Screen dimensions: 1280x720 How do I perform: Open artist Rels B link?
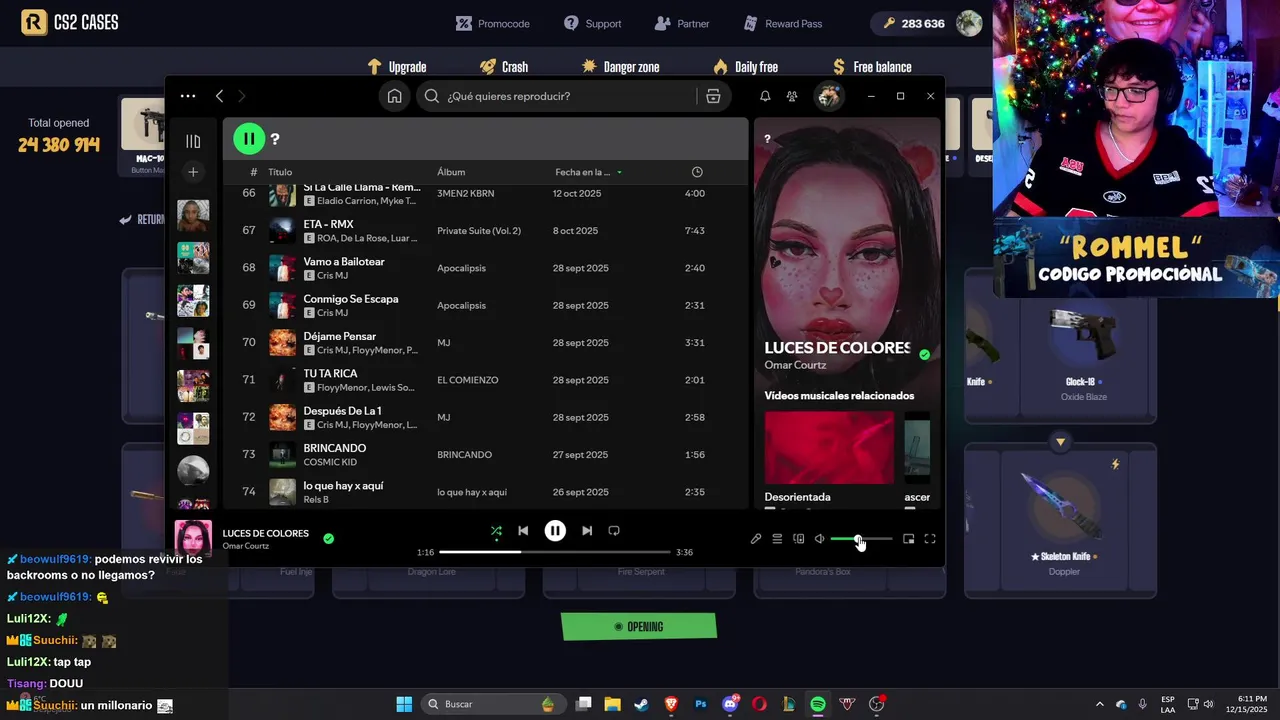pyautogui.click(x=316, y=499)
